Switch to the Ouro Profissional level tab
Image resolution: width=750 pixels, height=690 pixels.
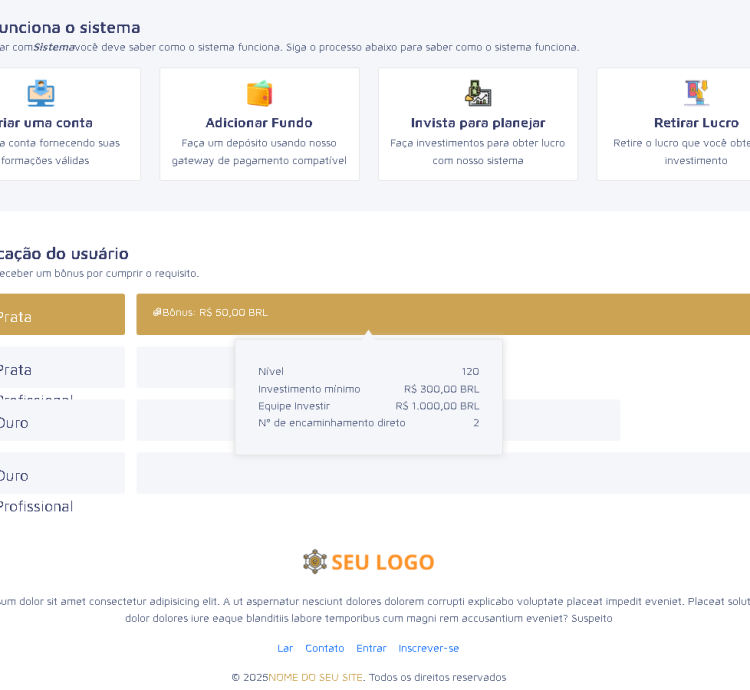60,474
